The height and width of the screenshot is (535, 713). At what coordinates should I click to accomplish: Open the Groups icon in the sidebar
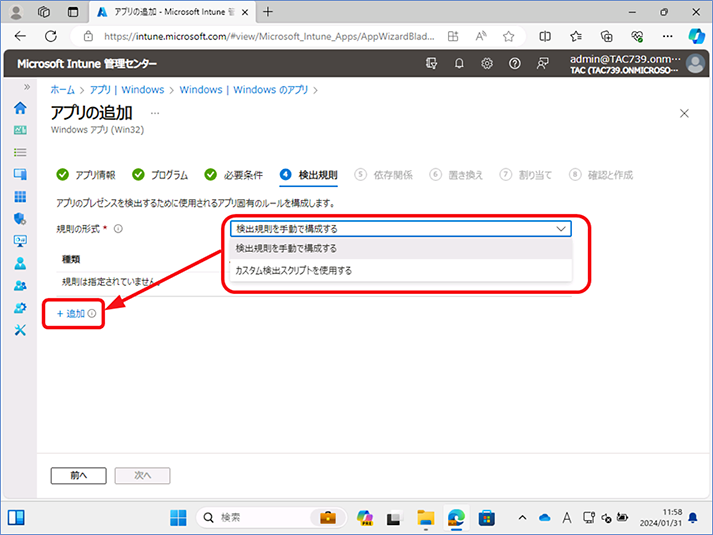(x=20, y=285)
